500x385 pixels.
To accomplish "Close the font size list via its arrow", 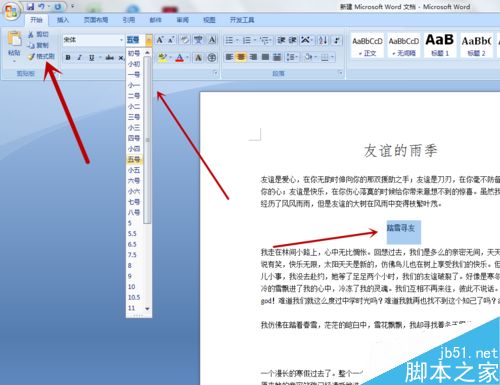I will [149, 40].
